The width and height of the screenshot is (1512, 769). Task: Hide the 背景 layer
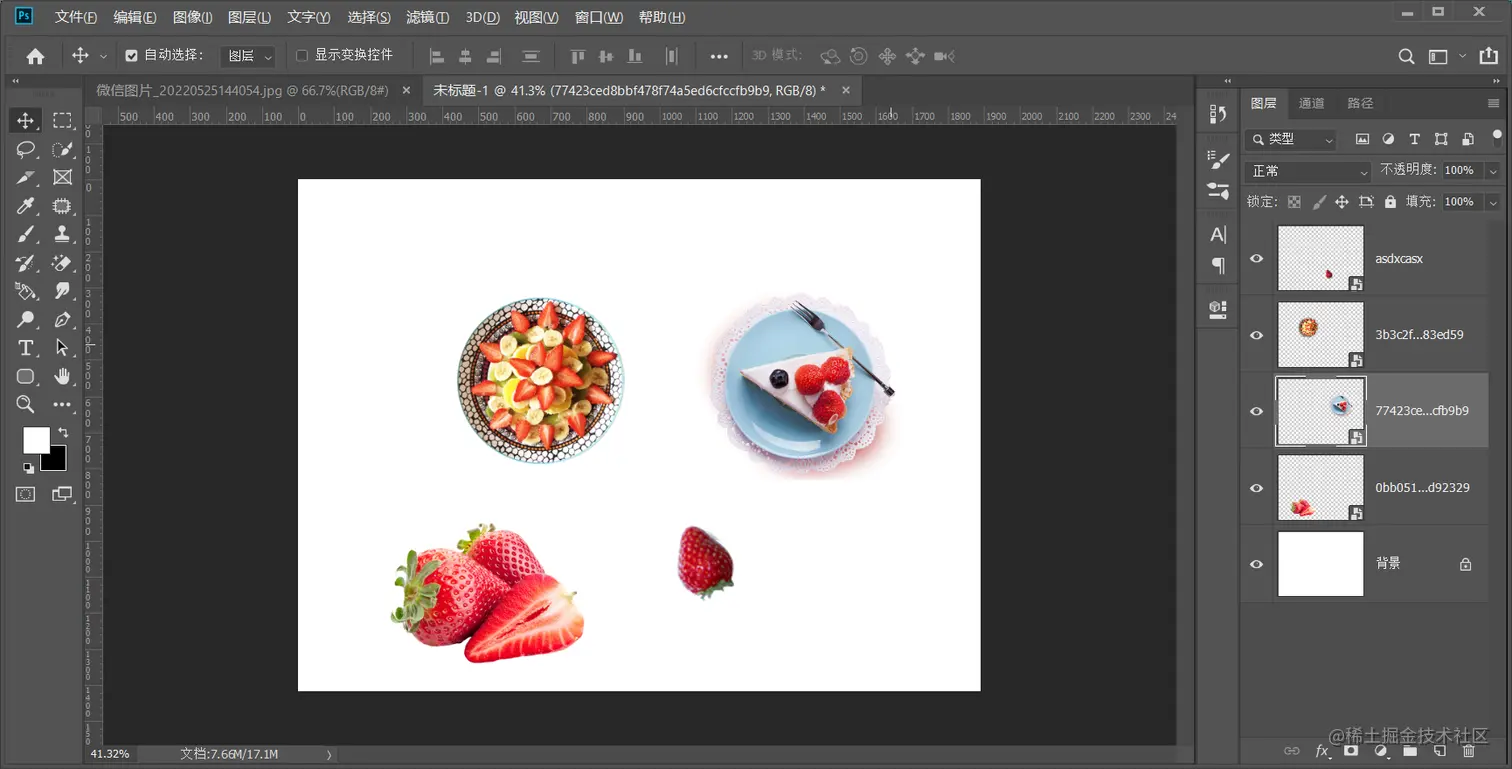click(1257, 564)
